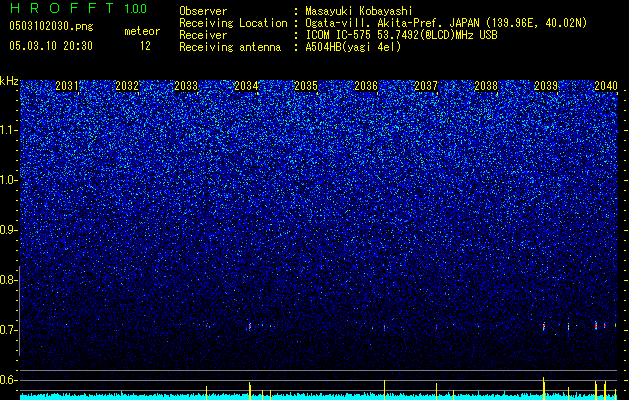Click the 'Receiving antenna' field label
This screenshot has height=400, width=629.
tap(230, 47)
